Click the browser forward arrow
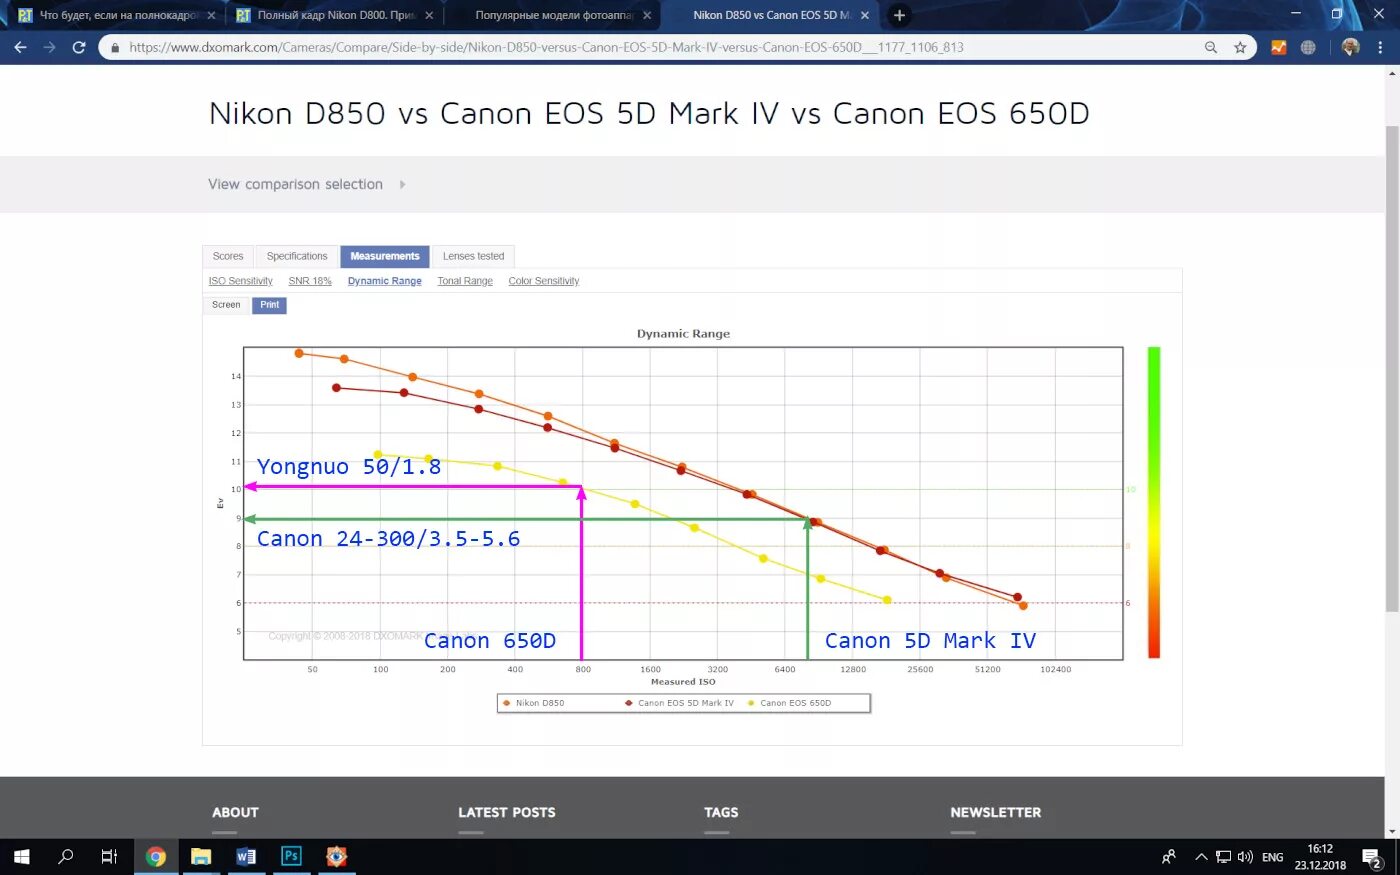1400x875 pixels. click(49, 47)
